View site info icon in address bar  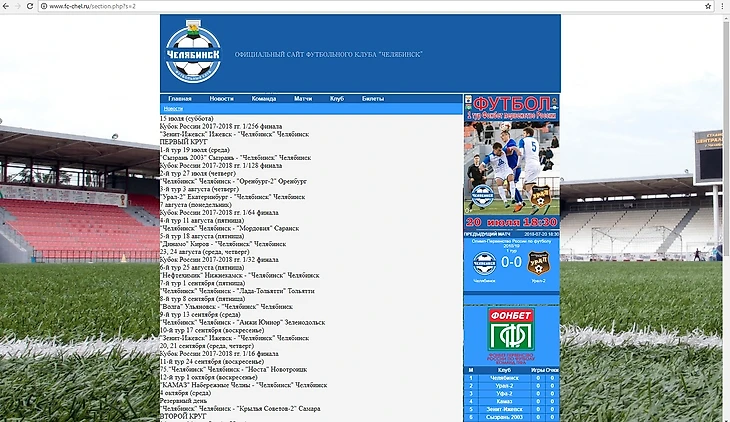pos(44,6)
